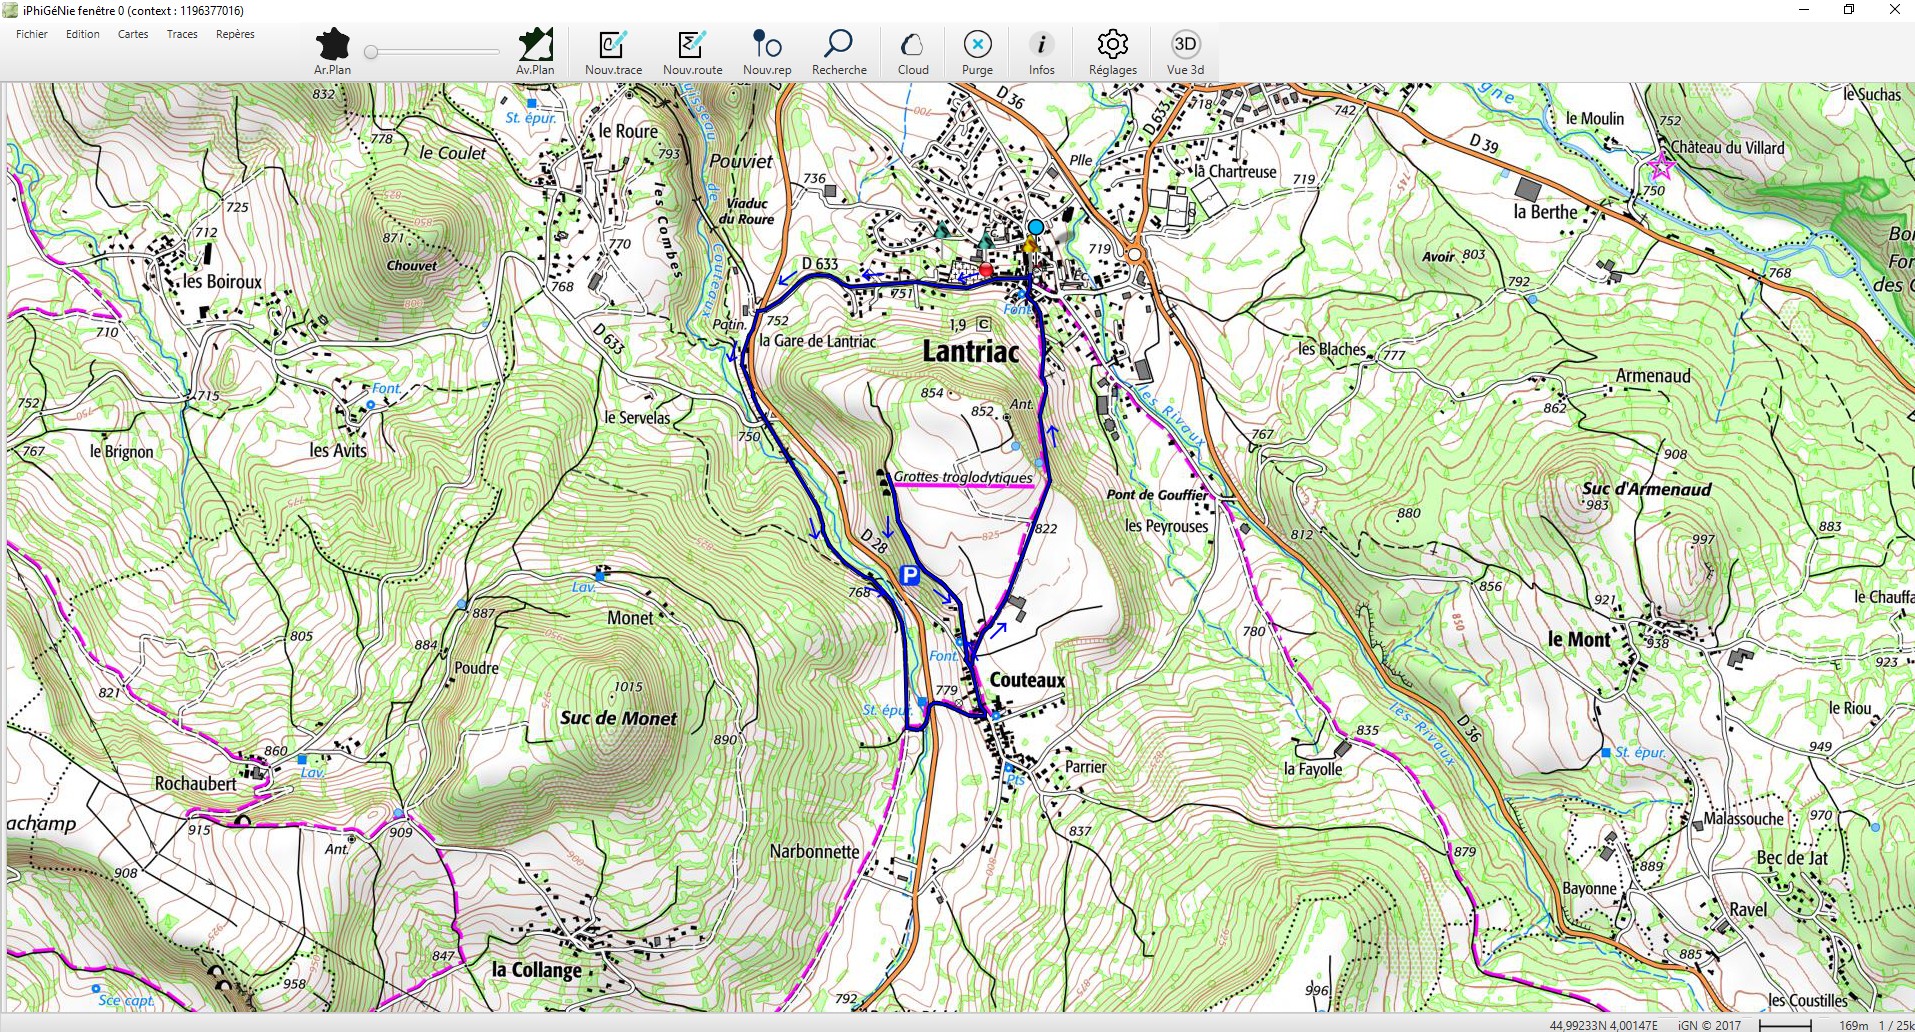Open the Cartes menu

click(x=133, y=34)
